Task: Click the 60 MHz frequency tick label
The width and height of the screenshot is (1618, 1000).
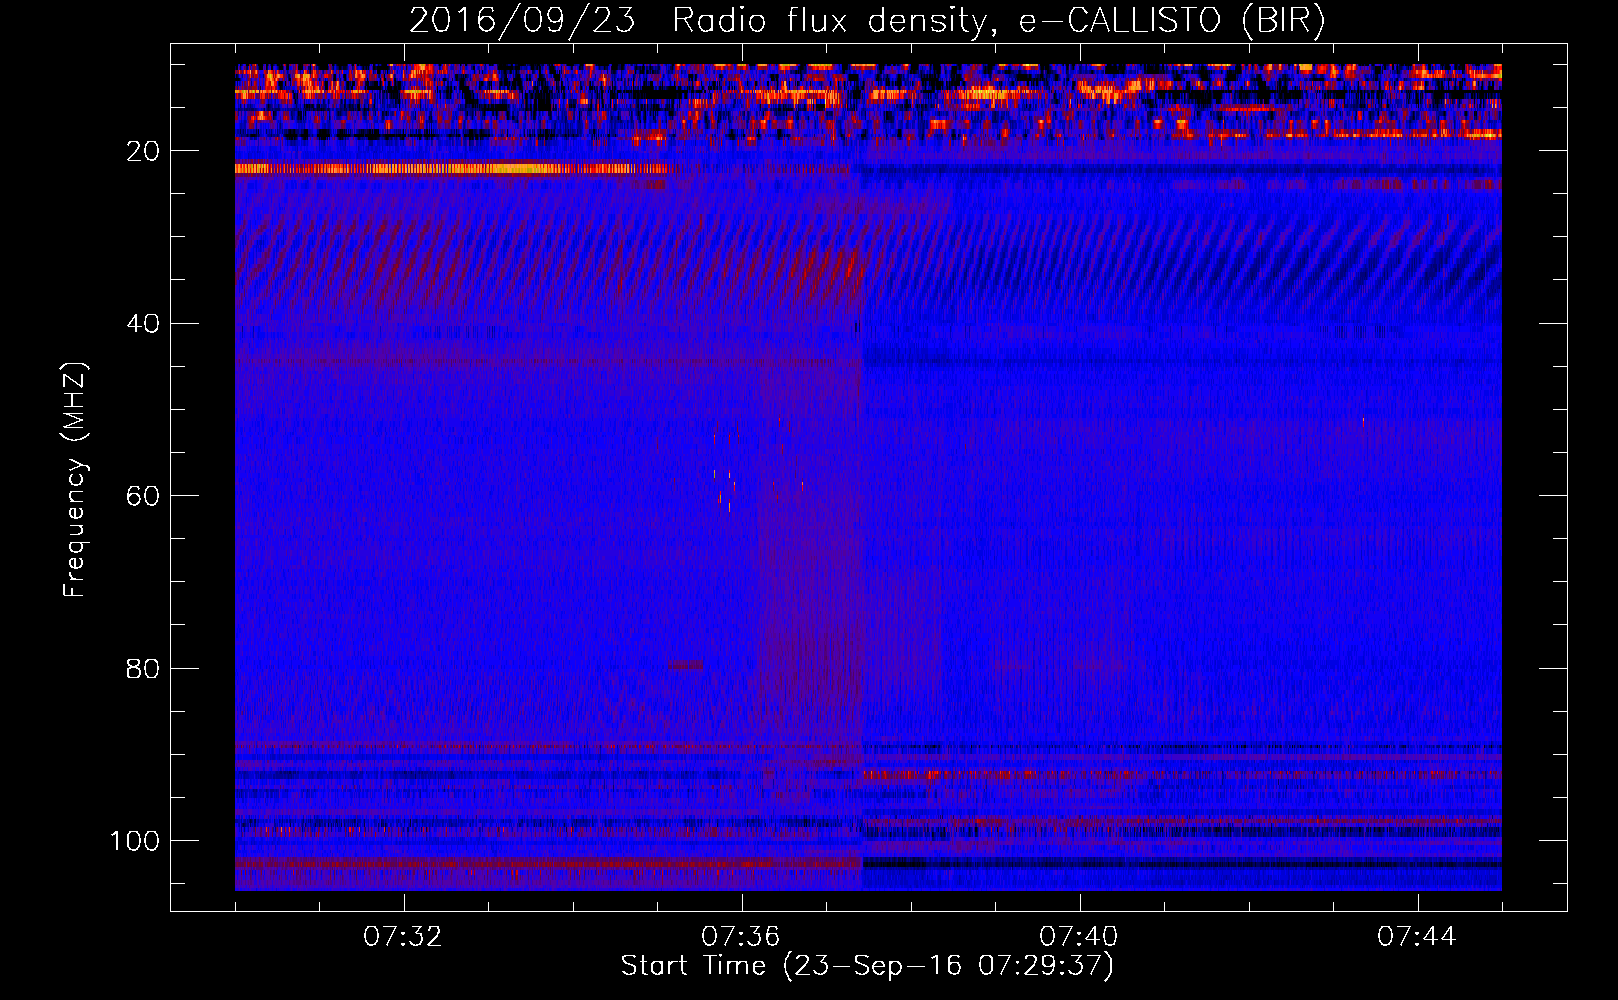Action: (x=143, y=496)
